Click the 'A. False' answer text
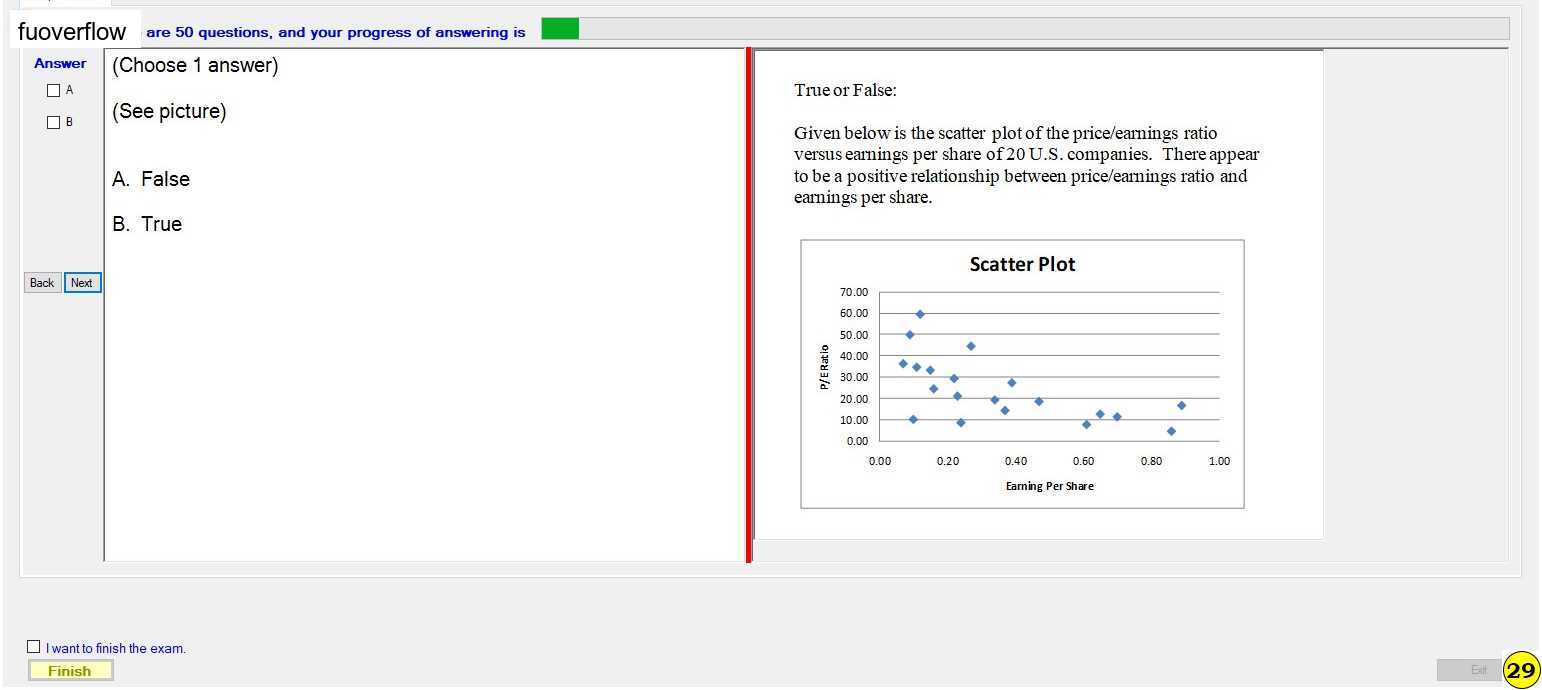The height and width of the screenshot is (690, 1542). [x=151, y=179]
